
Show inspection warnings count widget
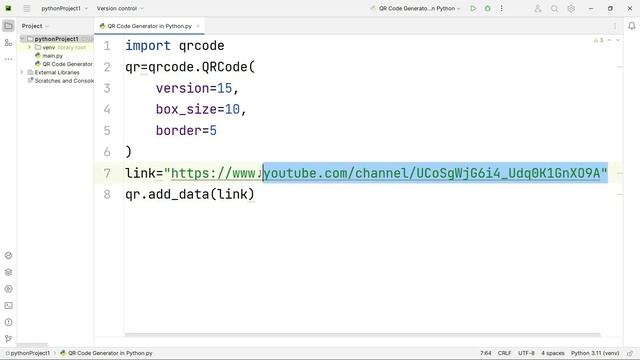pyautogui.click(x=598, y=40)
